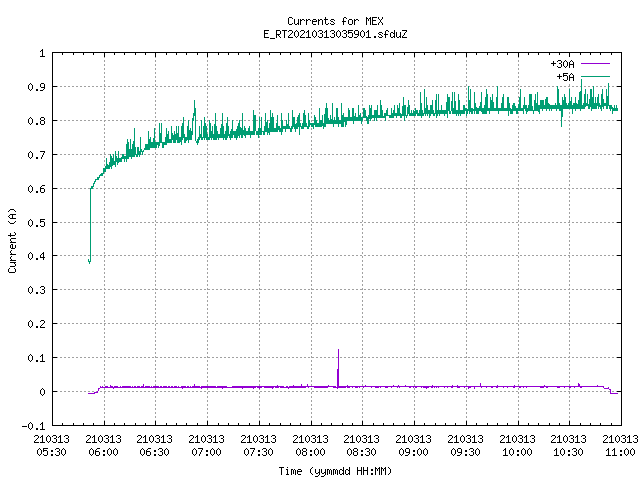Image resolution: width=640 pixels, height=480 pixels.
Task: Click the chart title "Currents for MEX"
Action: click(335, 21)
